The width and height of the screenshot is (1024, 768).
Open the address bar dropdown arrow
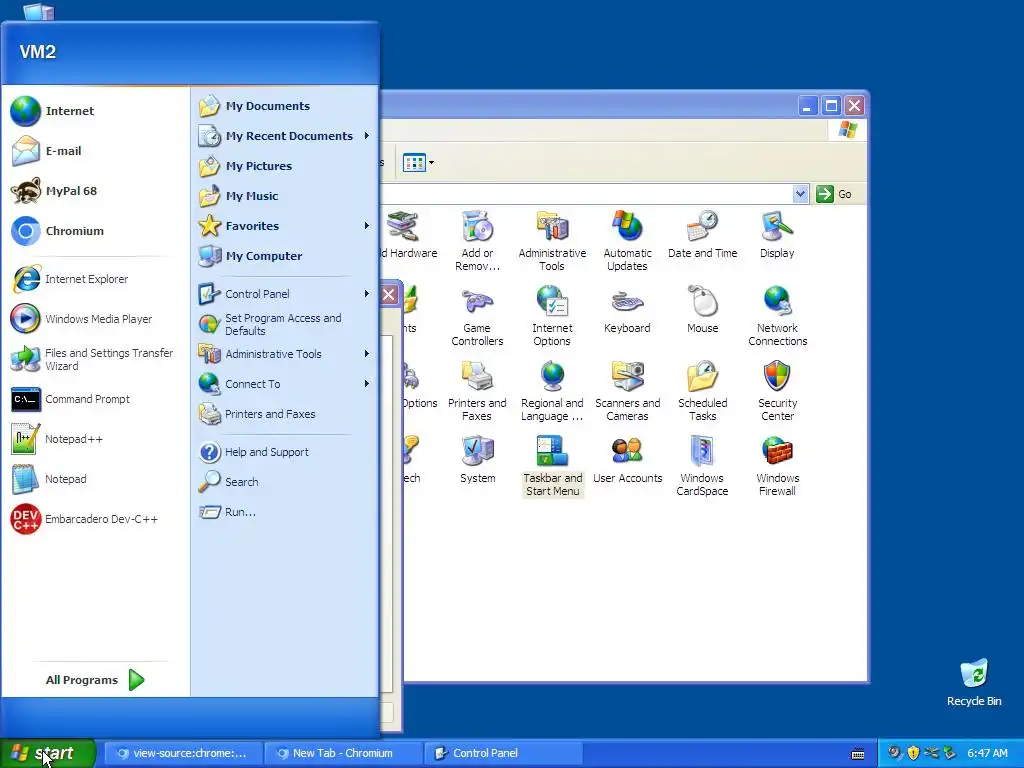pyautogui.click(x=800, y=194)
